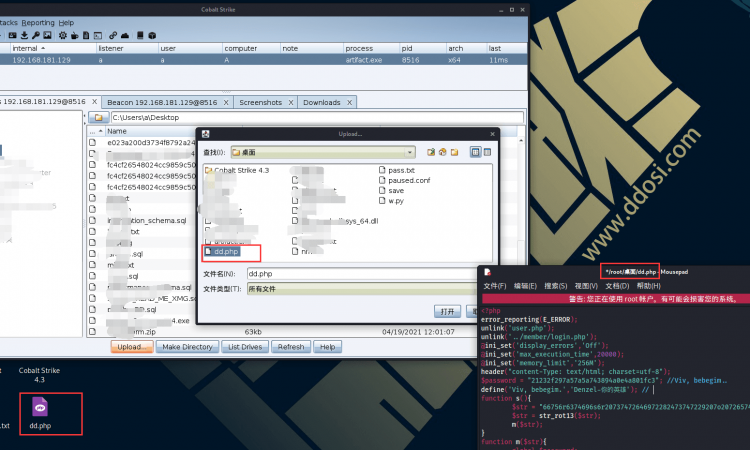The height and width of the screenshot is (450, 750).
Task: Click the Cobalt Strike 4.3 desktop shortcut
Action: 39,375
